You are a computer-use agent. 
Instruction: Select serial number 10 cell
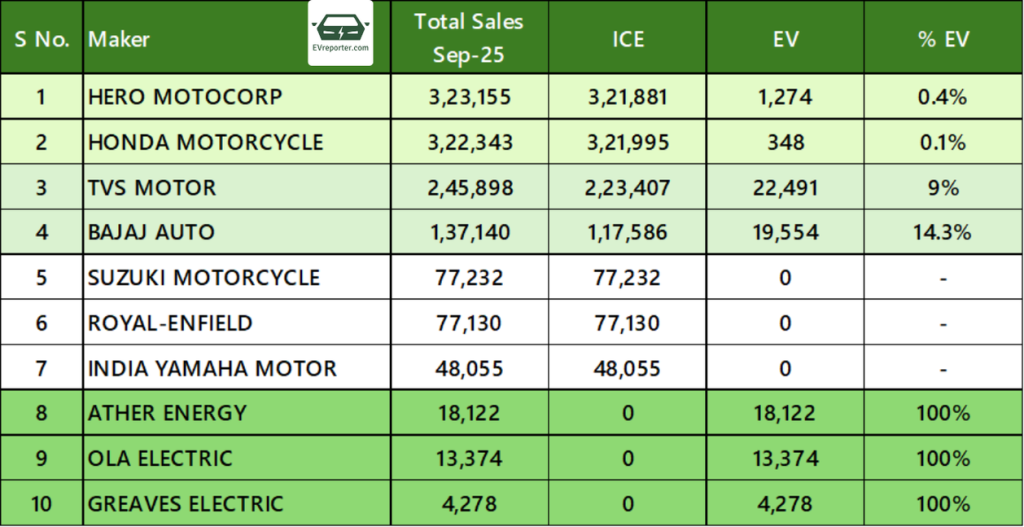(41, 504)
